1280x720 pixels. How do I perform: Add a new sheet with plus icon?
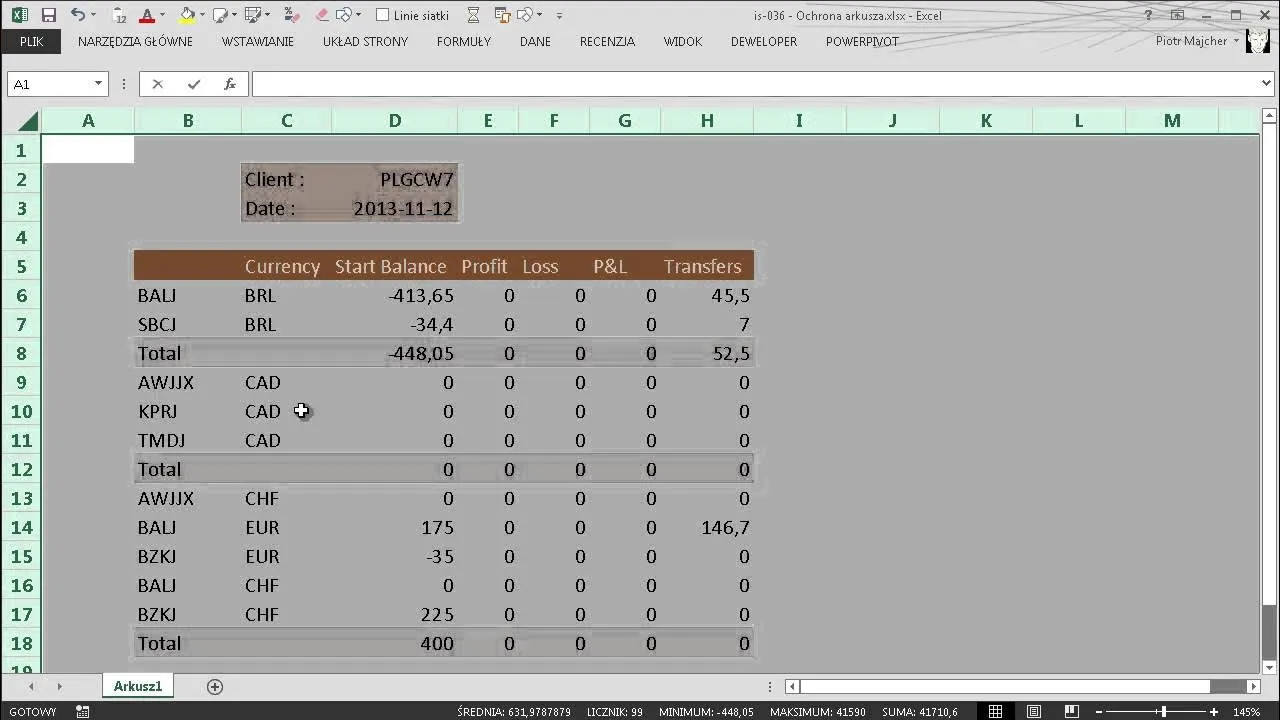coord(214,686)
